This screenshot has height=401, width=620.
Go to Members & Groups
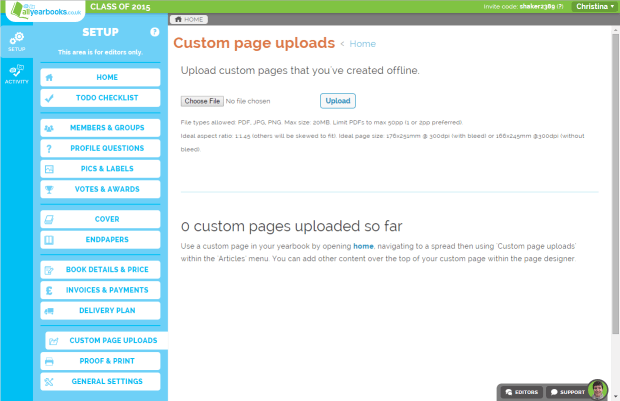tap(100, 128)
